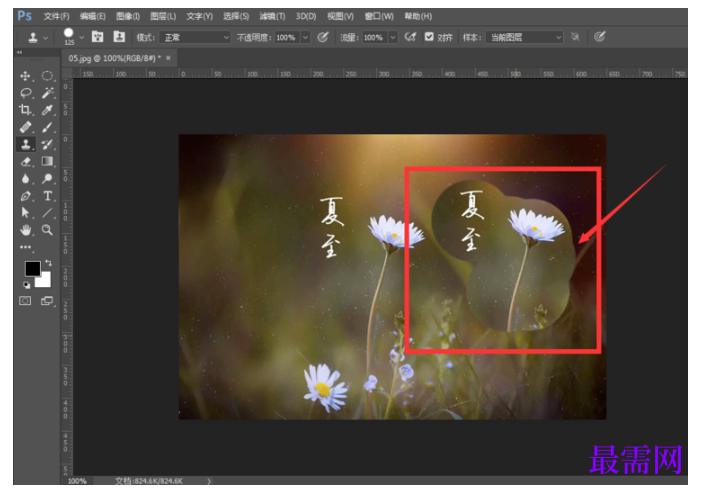Open the 帮助(H) menu
This screenshot has height=491, width=701.
(418, 17)
